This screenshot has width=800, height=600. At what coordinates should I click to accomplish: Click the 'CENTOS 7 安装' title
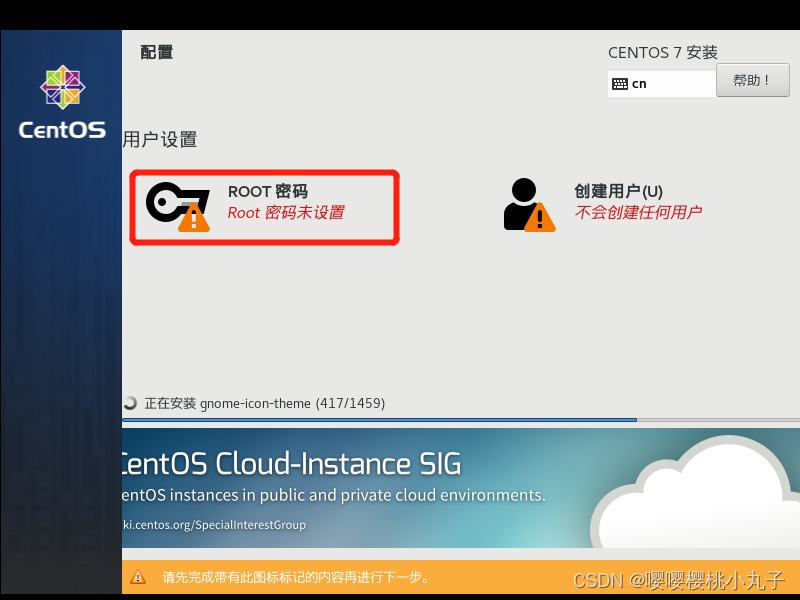(663, 53)
